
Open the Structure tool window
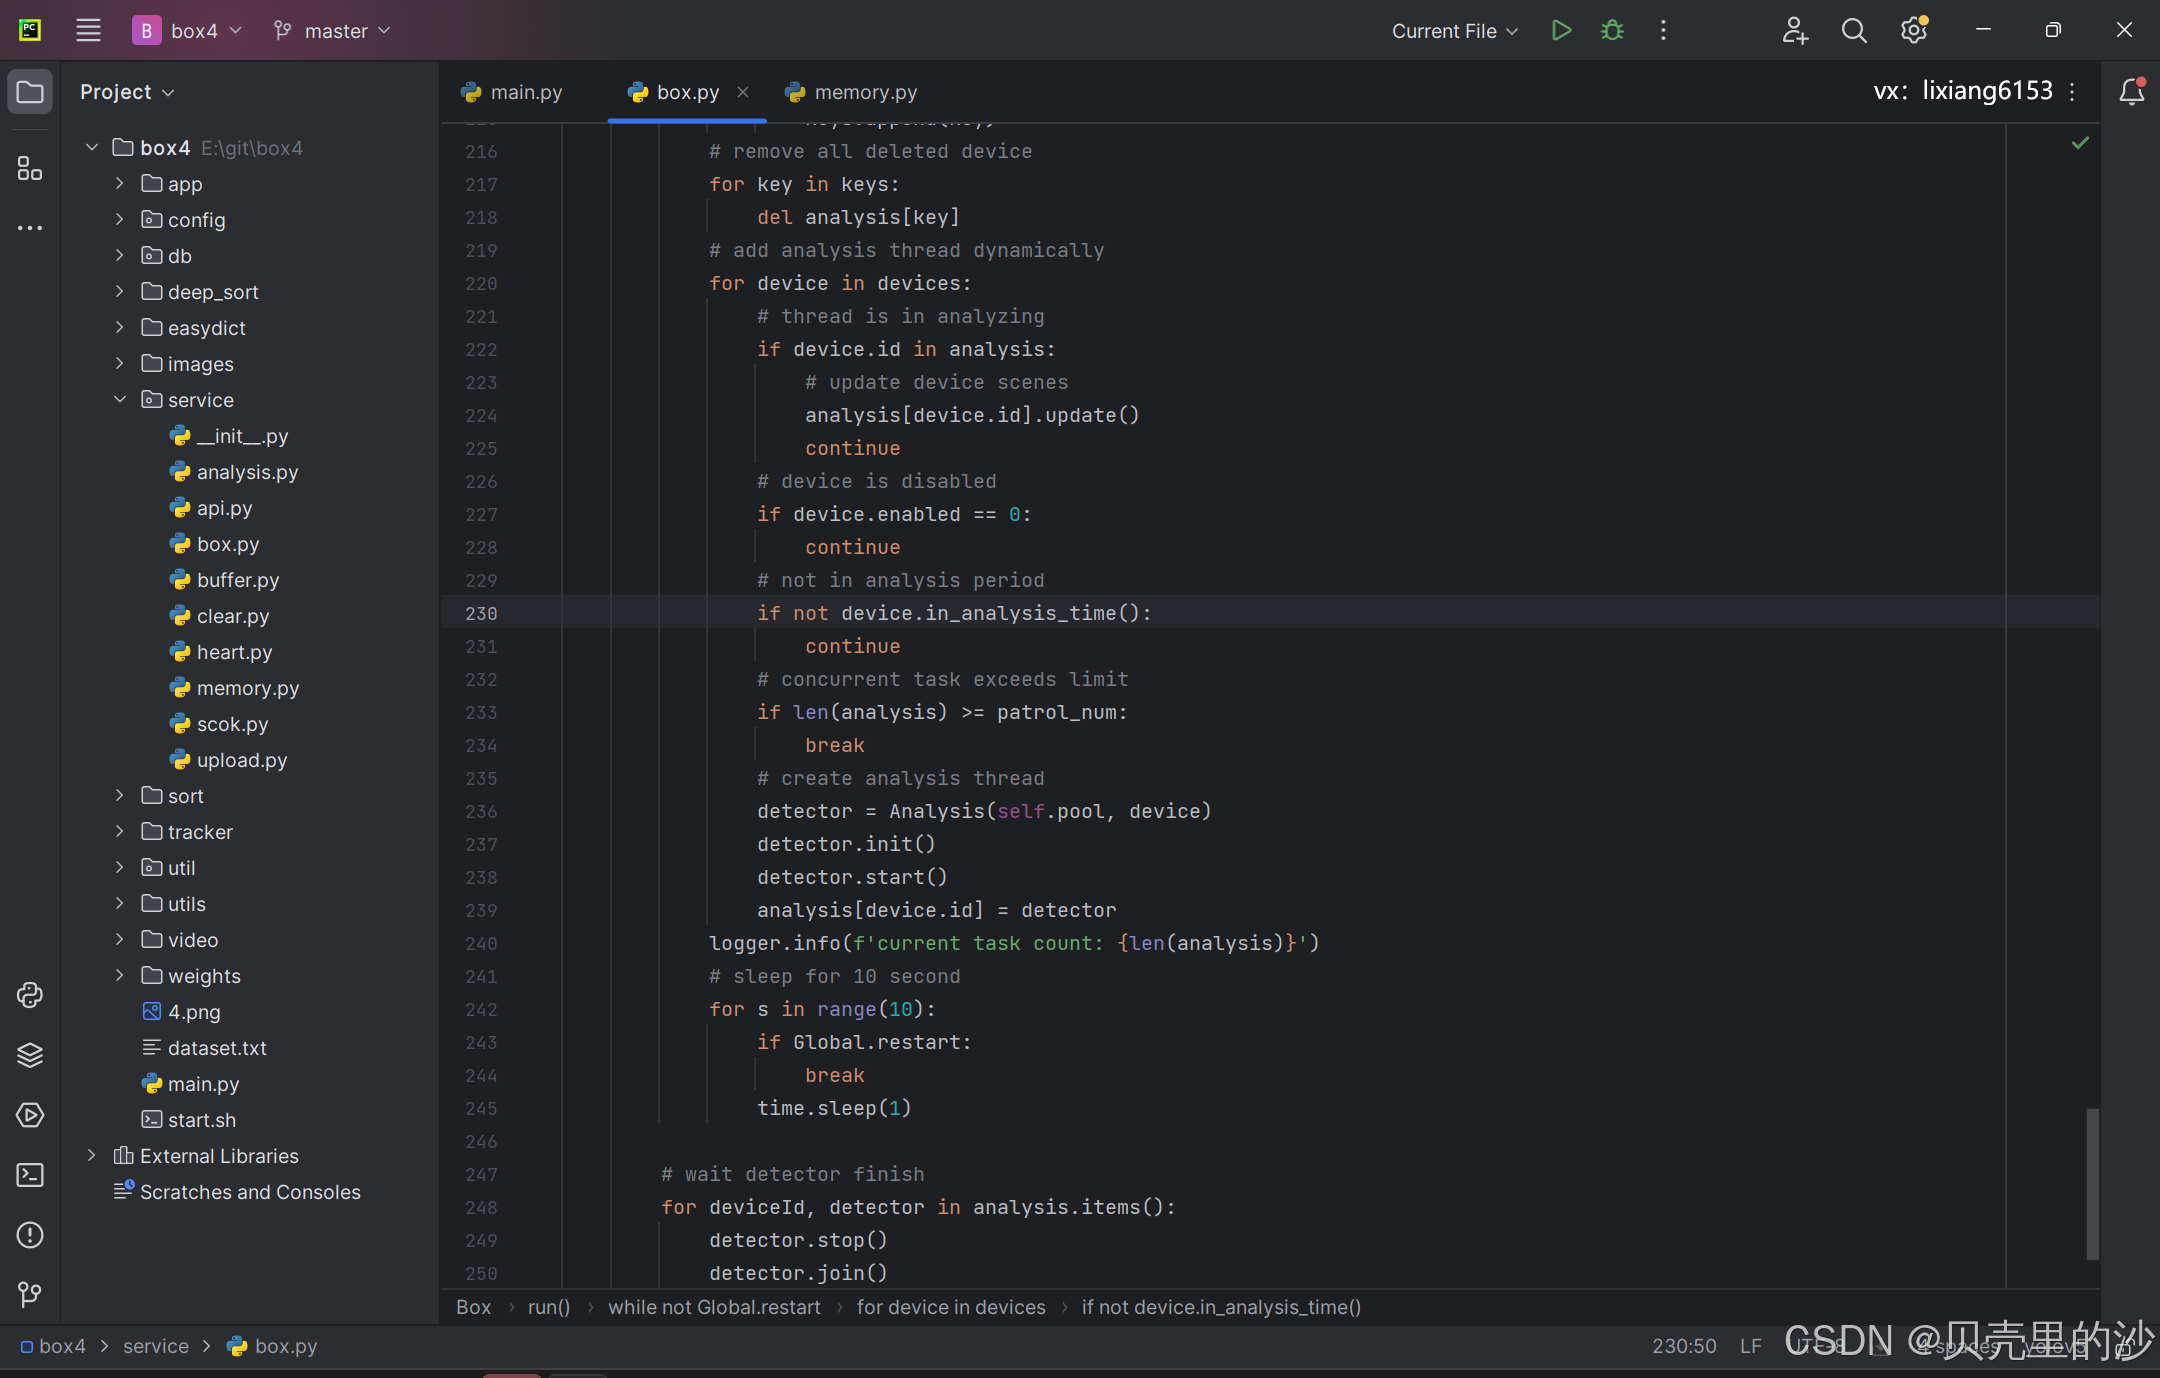point(30,168)
